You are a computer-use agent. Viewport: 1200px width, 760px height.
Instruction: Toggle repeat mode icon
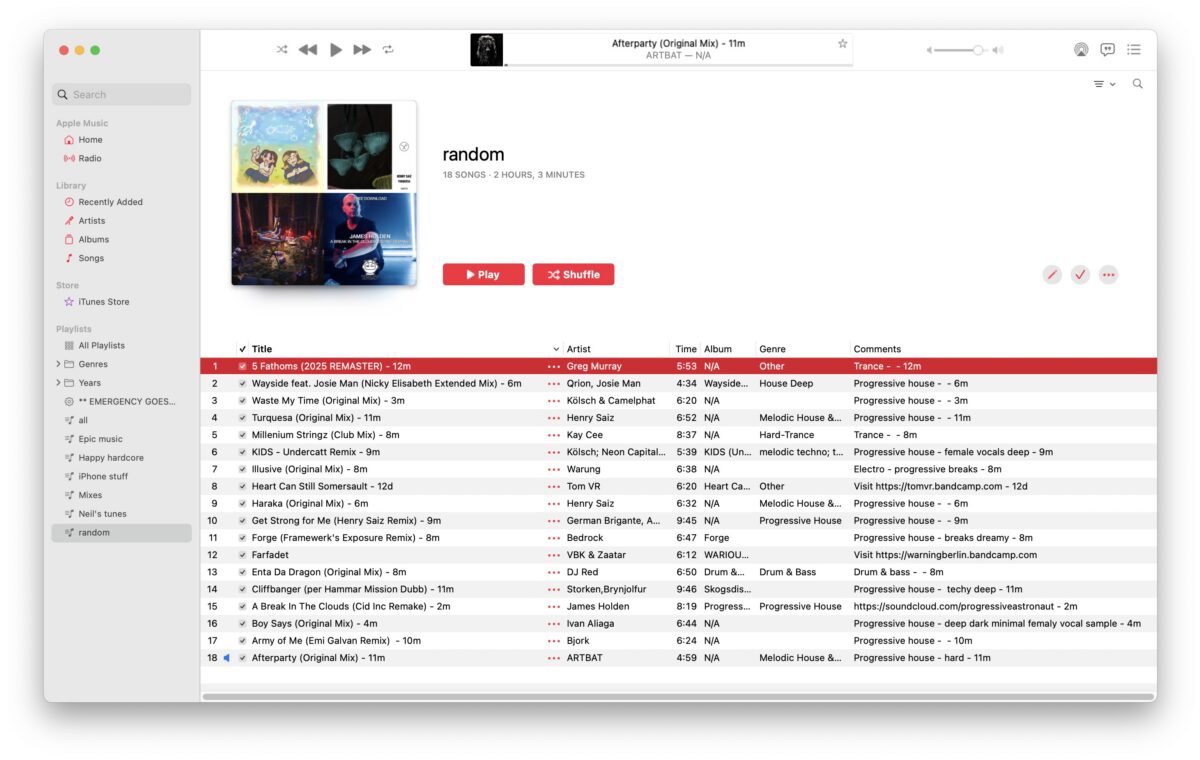(x=388, y=49)
